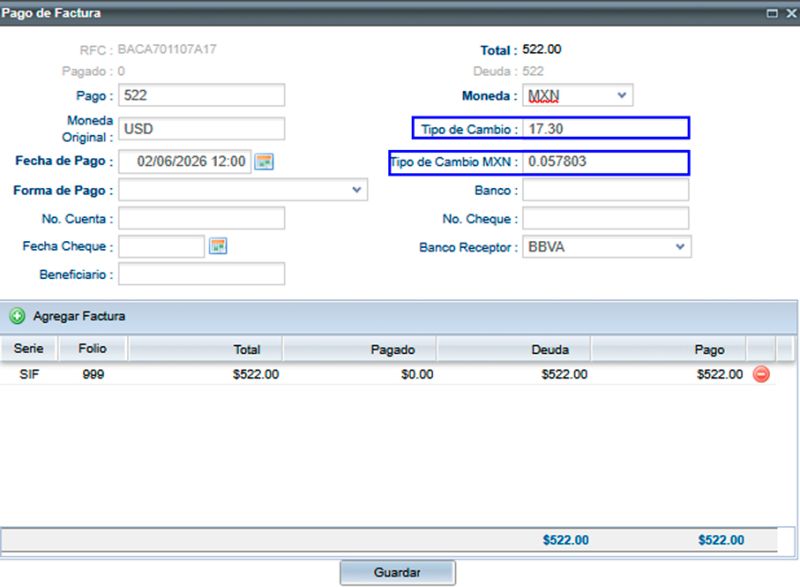Focus the No. Cheque input field
Screen dimensions: 800x587
coord(605,218)
